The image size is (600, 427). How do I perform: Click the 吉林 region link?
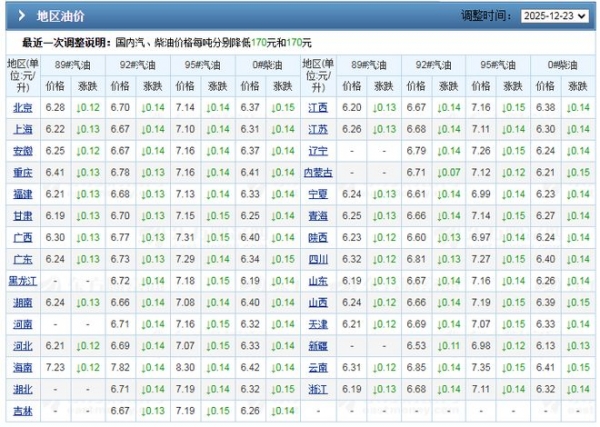(22, 410)
